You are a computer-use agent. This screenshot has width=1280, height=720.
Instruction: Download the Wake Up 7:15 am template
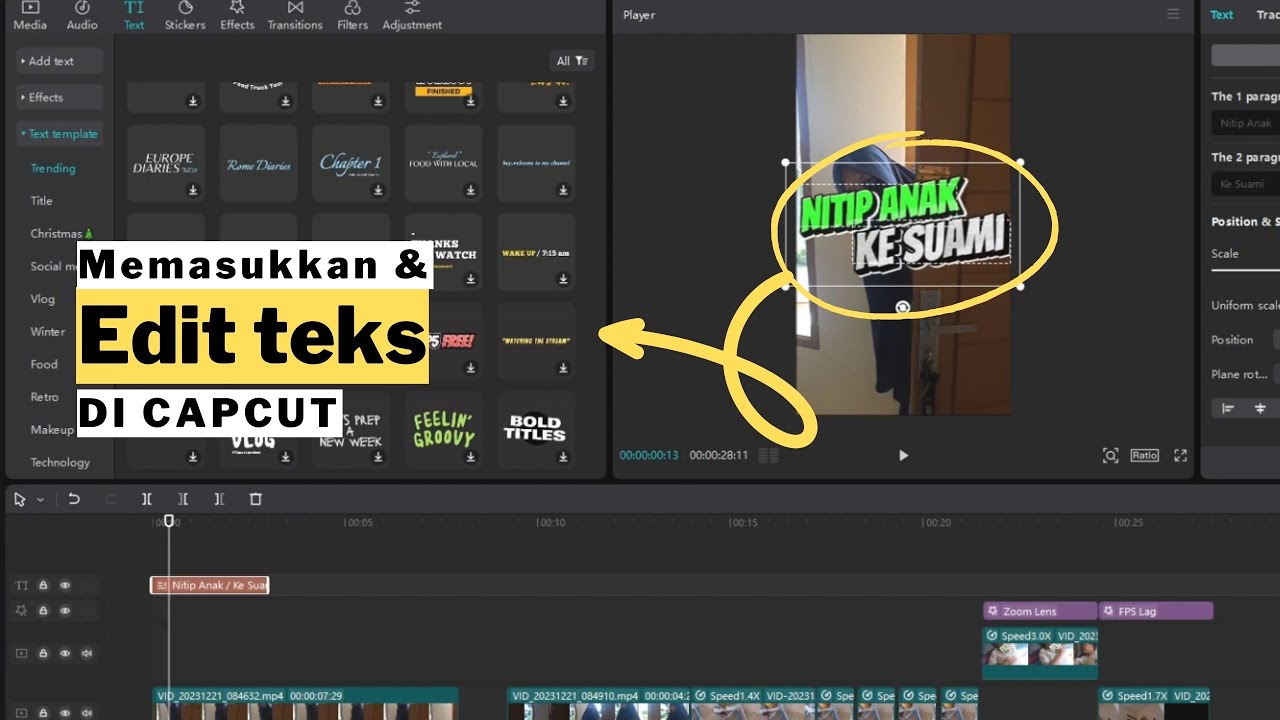point(563,279)
